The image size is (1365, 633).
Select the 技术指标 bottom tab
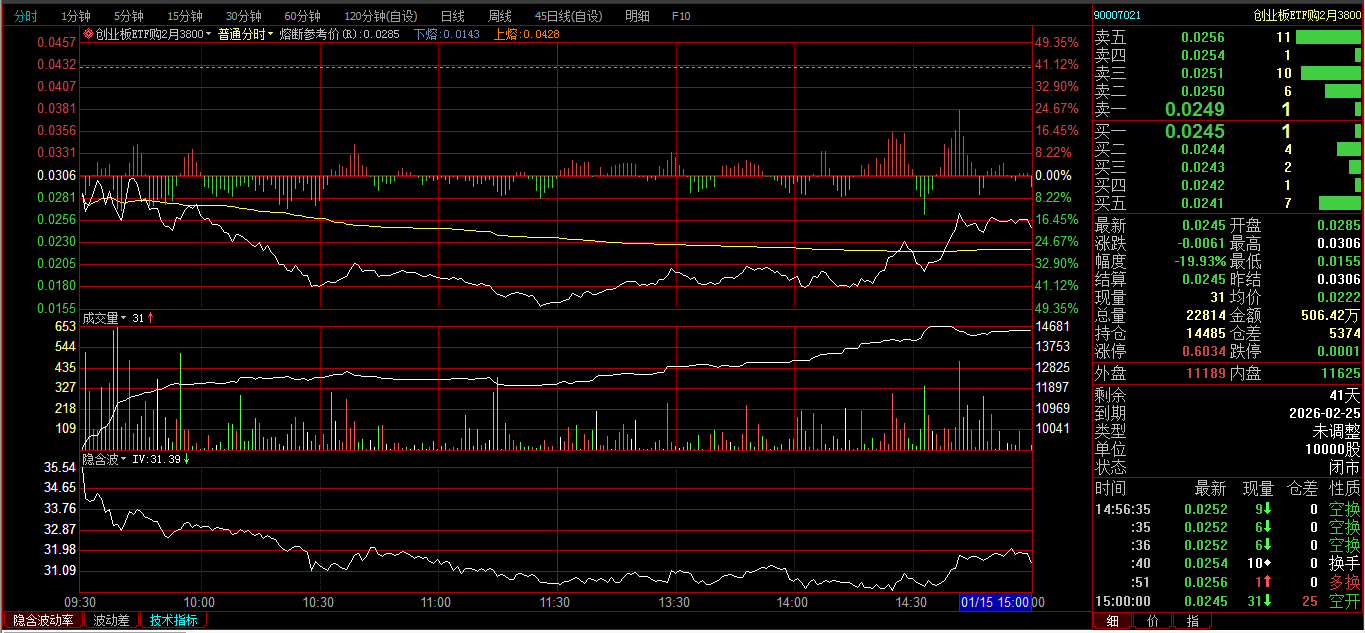point(173,620)
